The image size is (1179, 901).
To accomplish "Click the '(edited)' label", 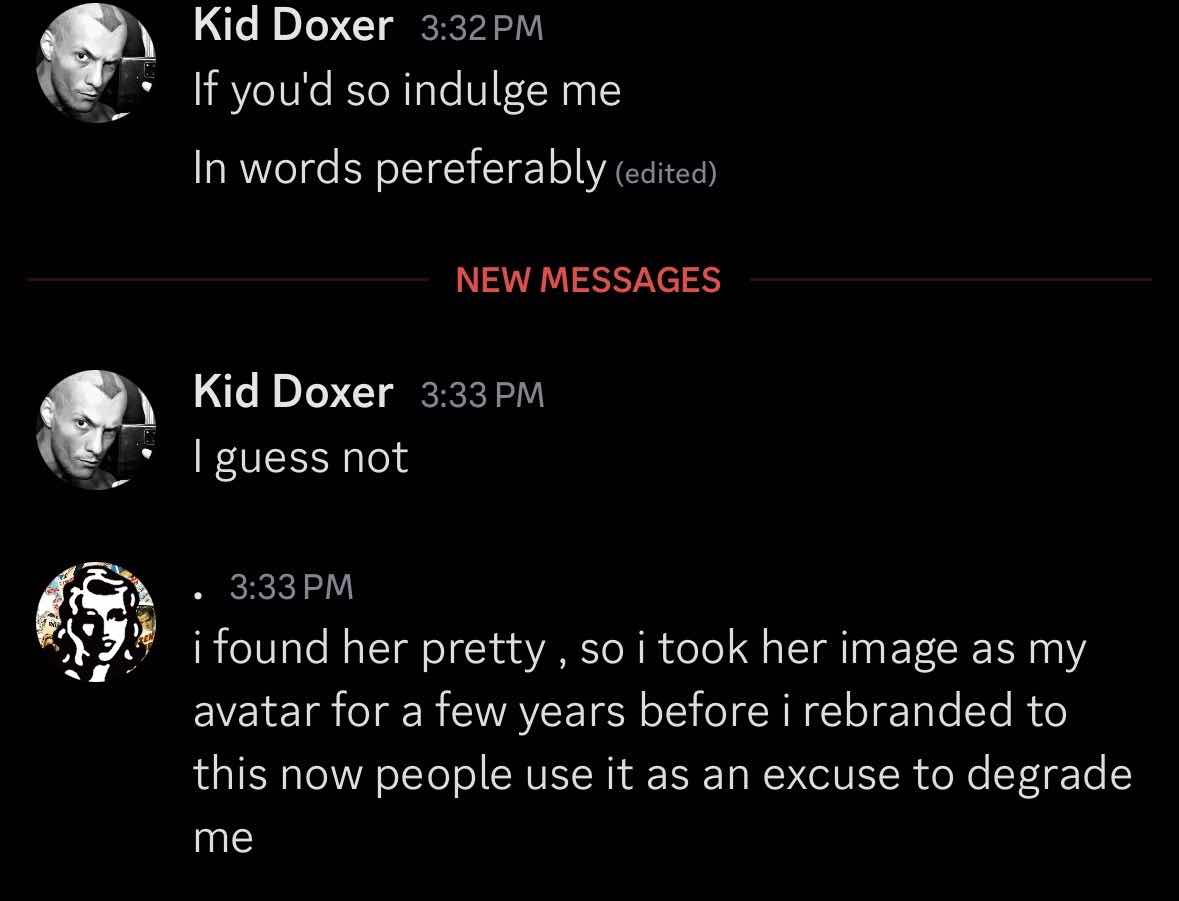I will [x=666, y=174].
